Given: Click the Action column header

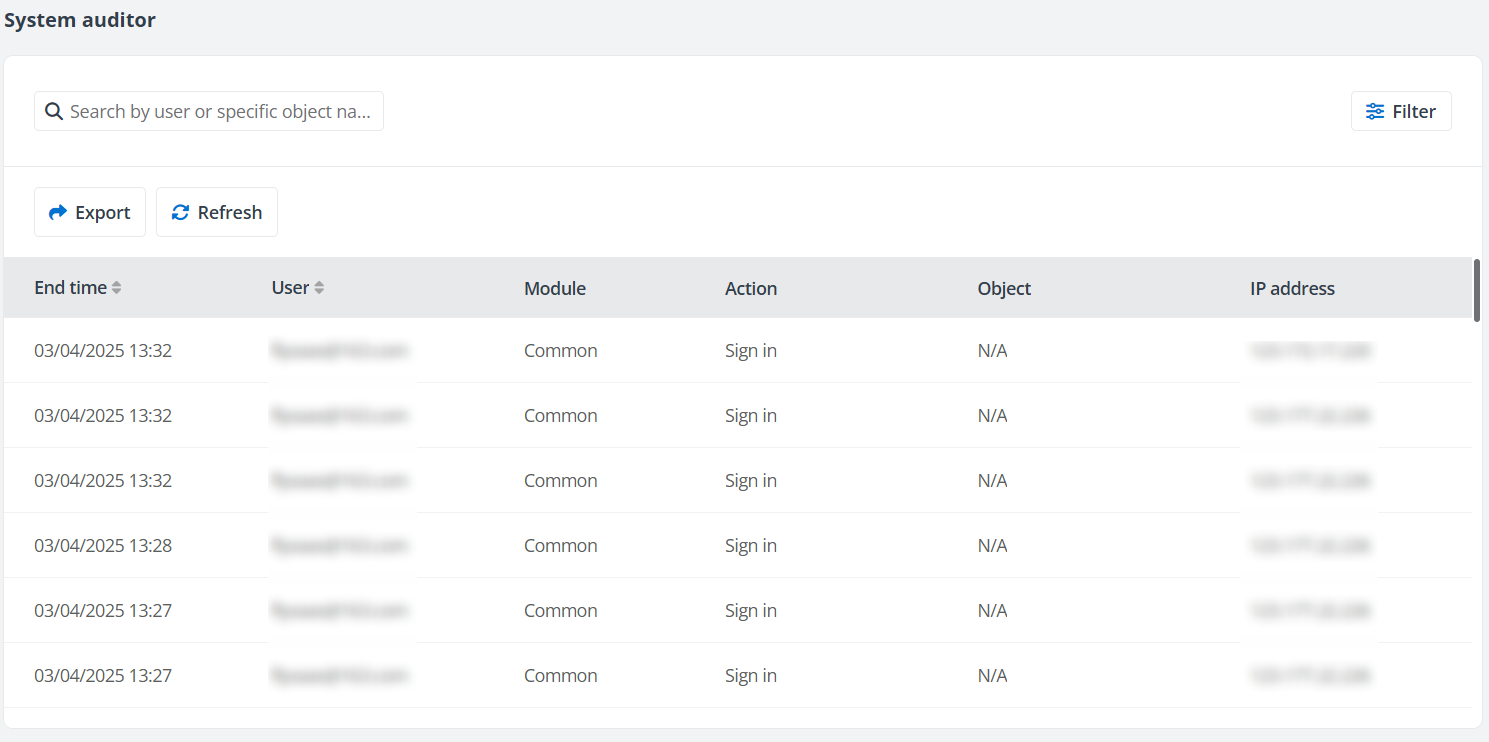Looking at the screenshot, I should 751,288.
